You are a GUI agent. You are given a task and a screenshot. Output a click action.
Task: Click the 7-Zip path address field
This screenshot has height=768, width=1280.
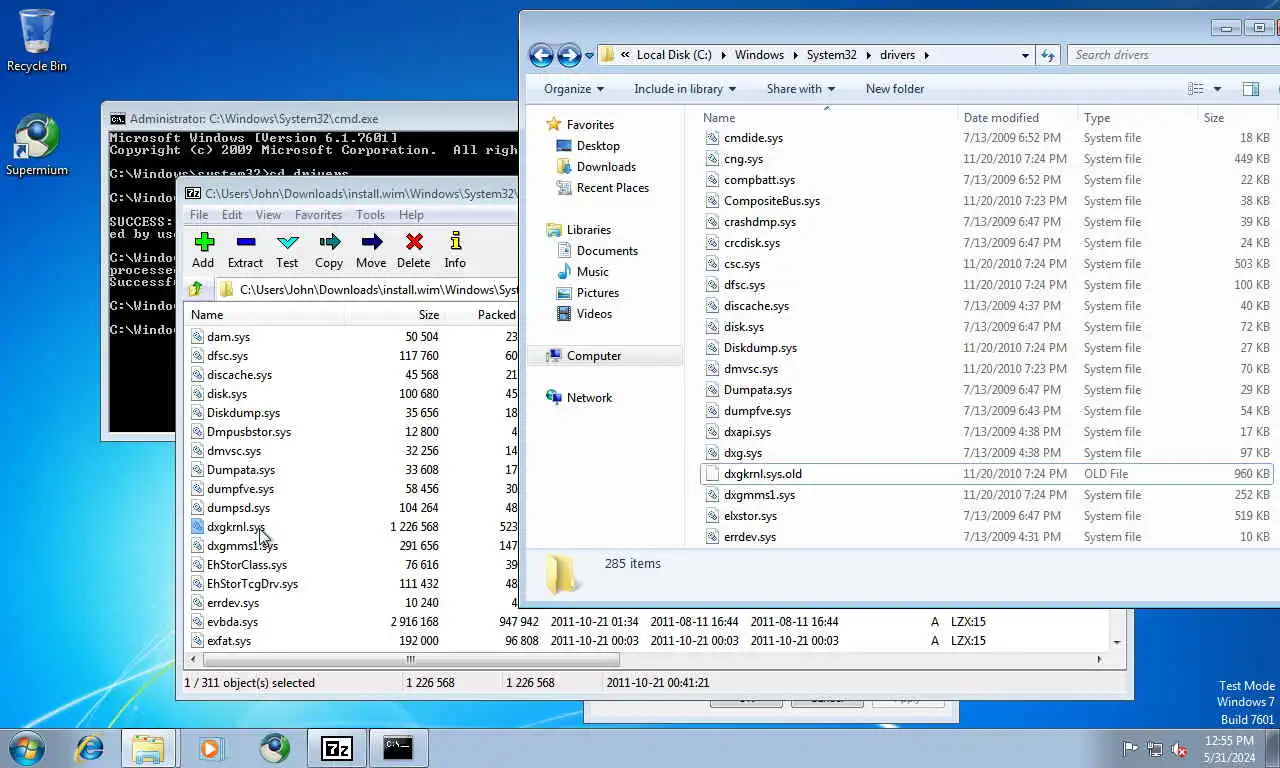click(370, 290)
